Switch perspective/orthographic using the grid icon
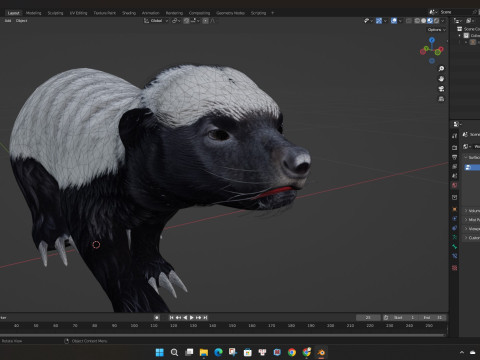The width and height of the screenshot is (480, 360). point(441,99)
